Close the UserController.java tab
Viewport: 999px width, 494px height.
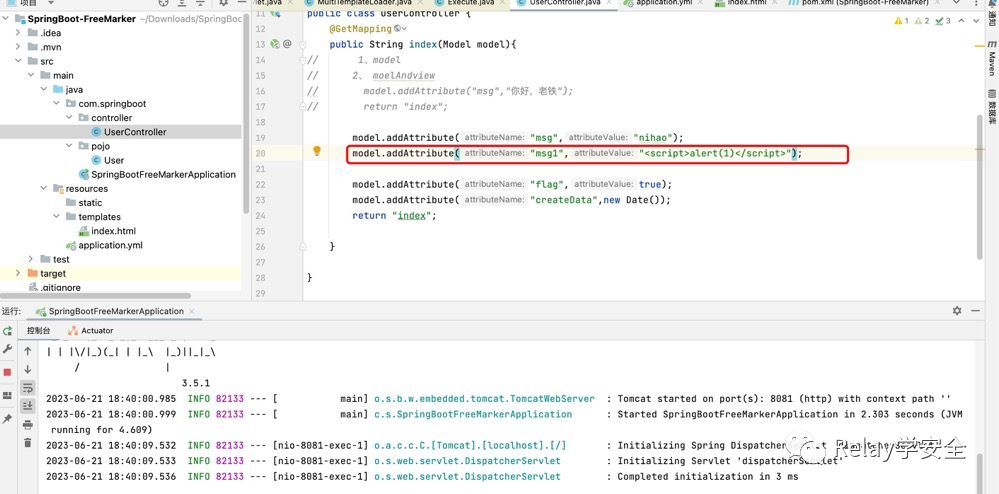[x=609, y=3]
